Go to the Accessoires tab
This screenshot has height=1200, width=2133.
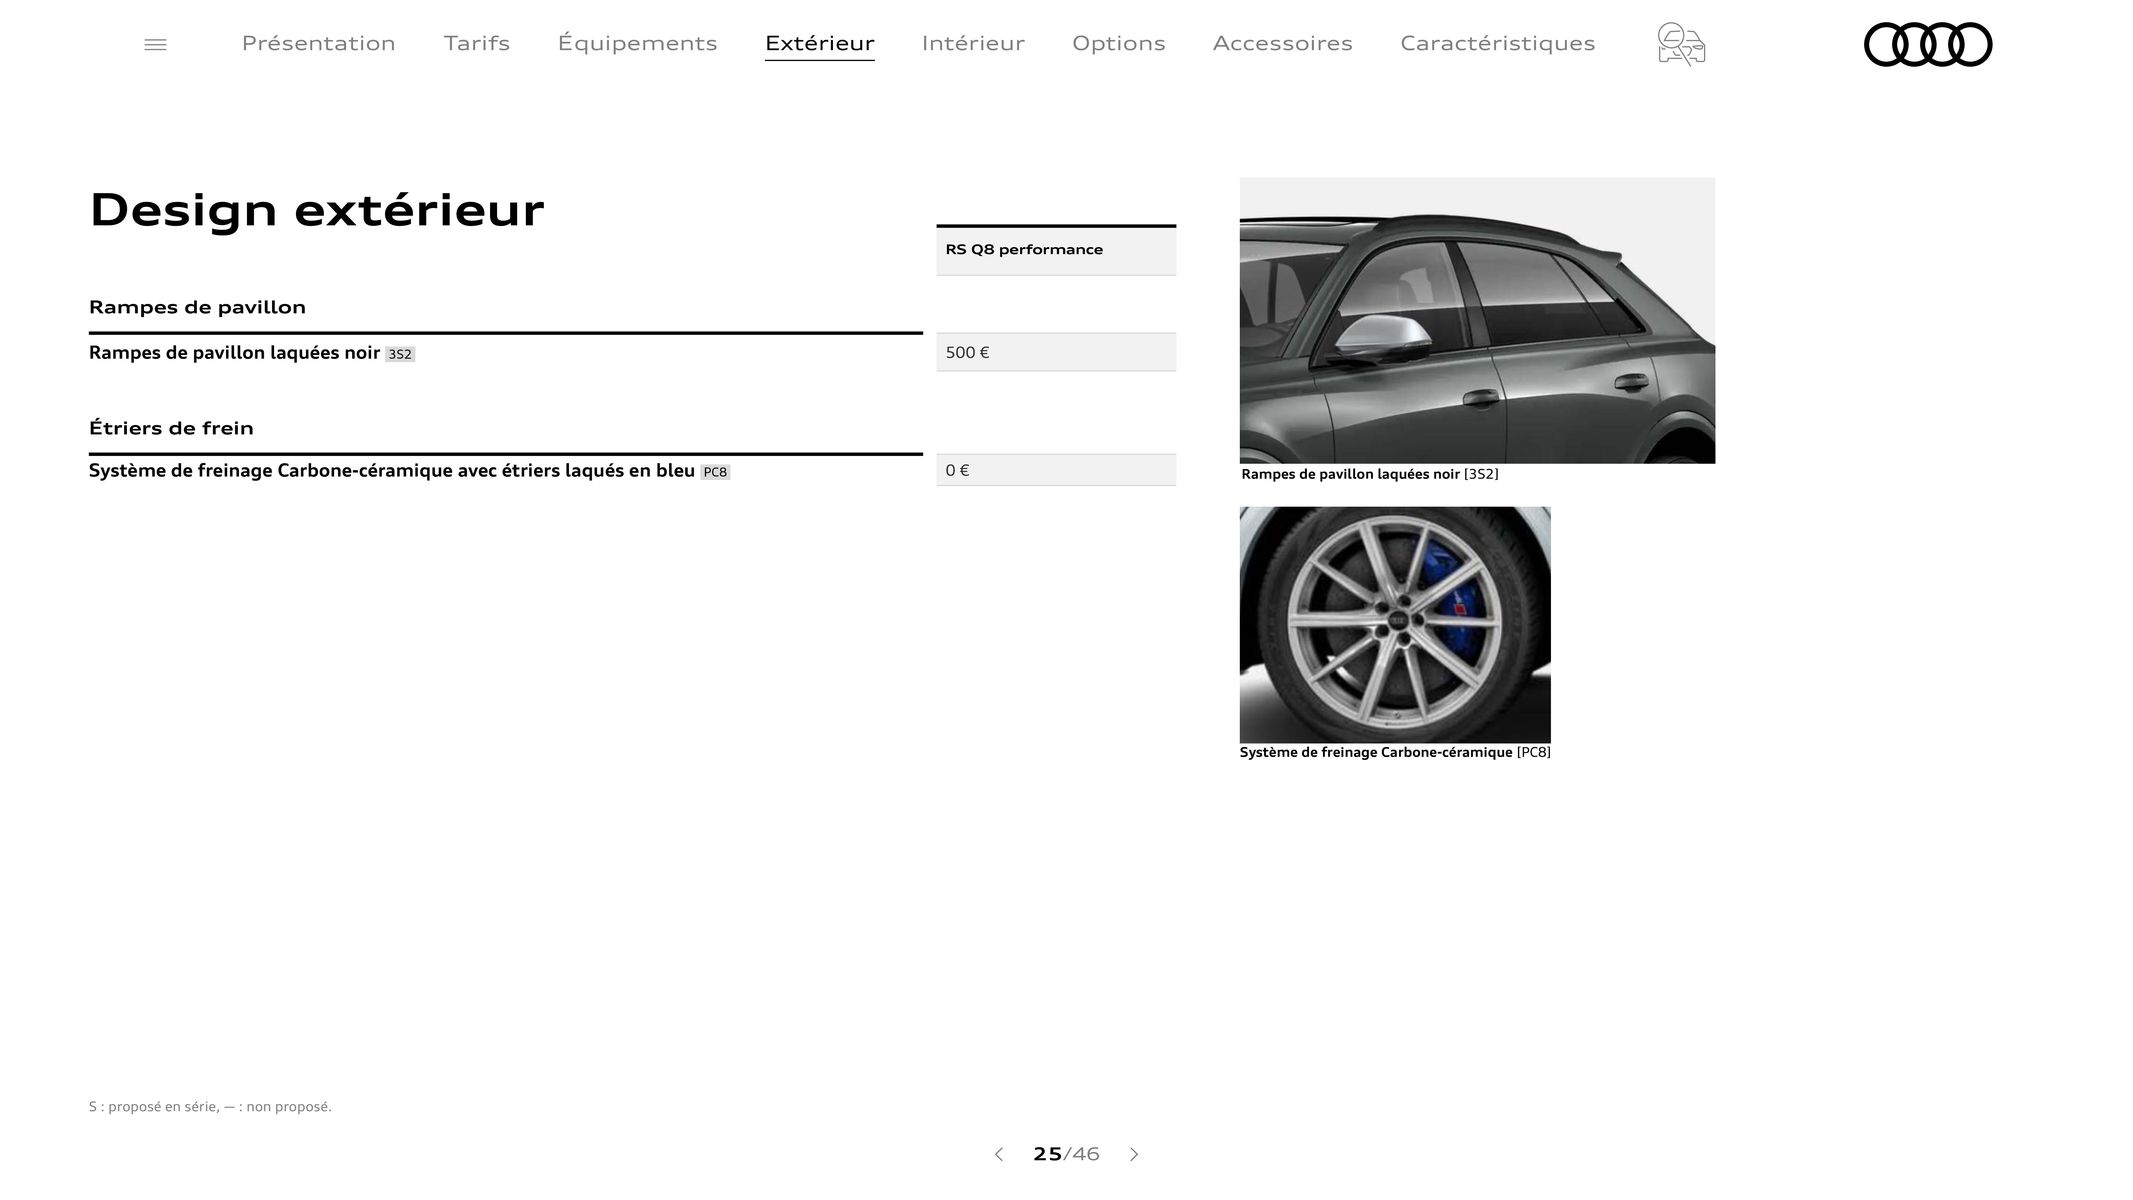click(x=1283, y=44)
